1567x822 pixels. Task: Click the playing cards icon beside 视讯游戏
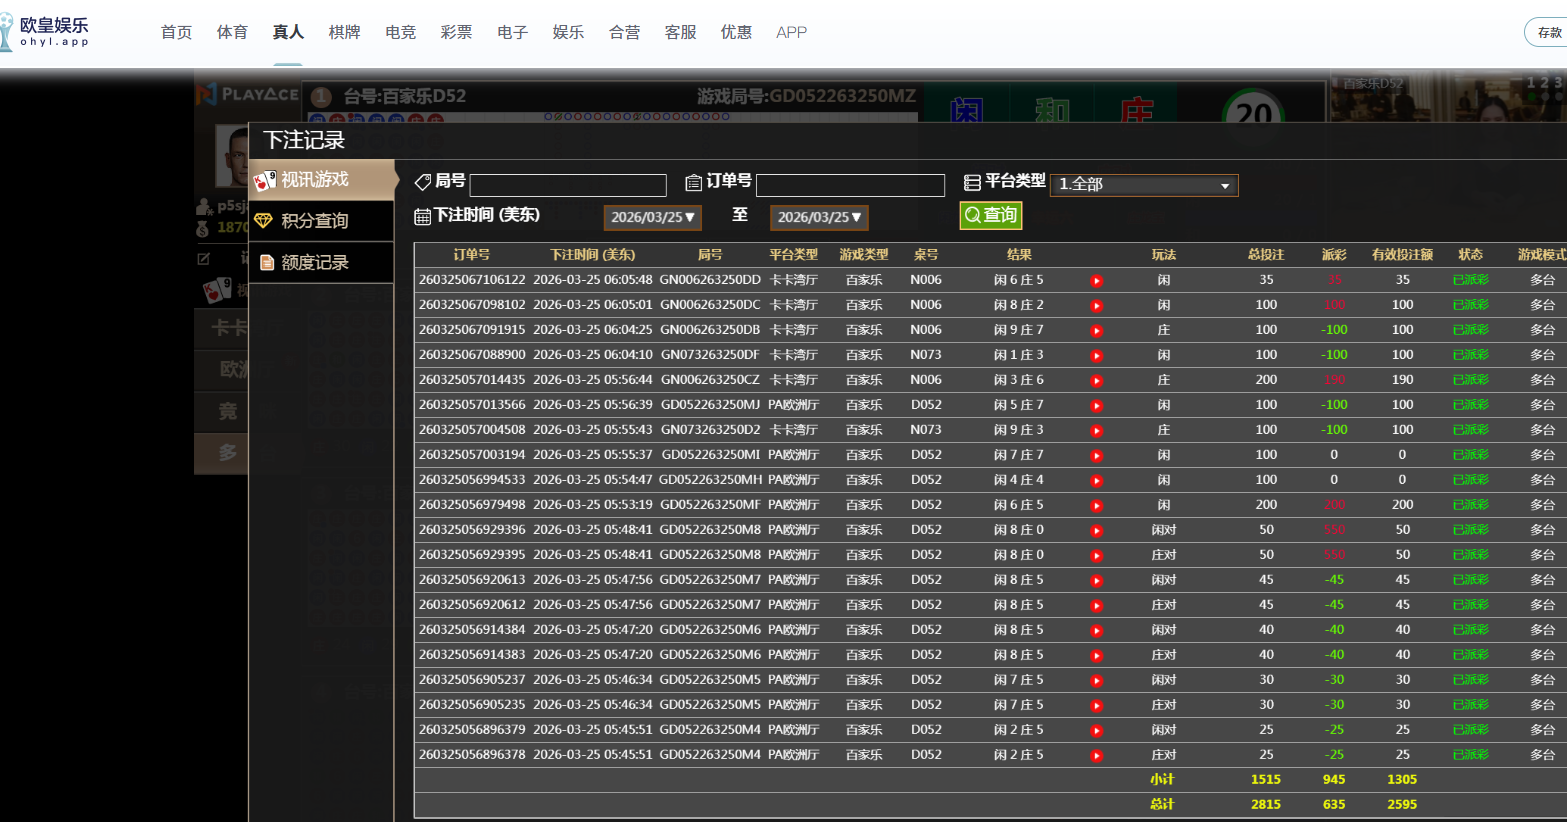tap(264, 180)
